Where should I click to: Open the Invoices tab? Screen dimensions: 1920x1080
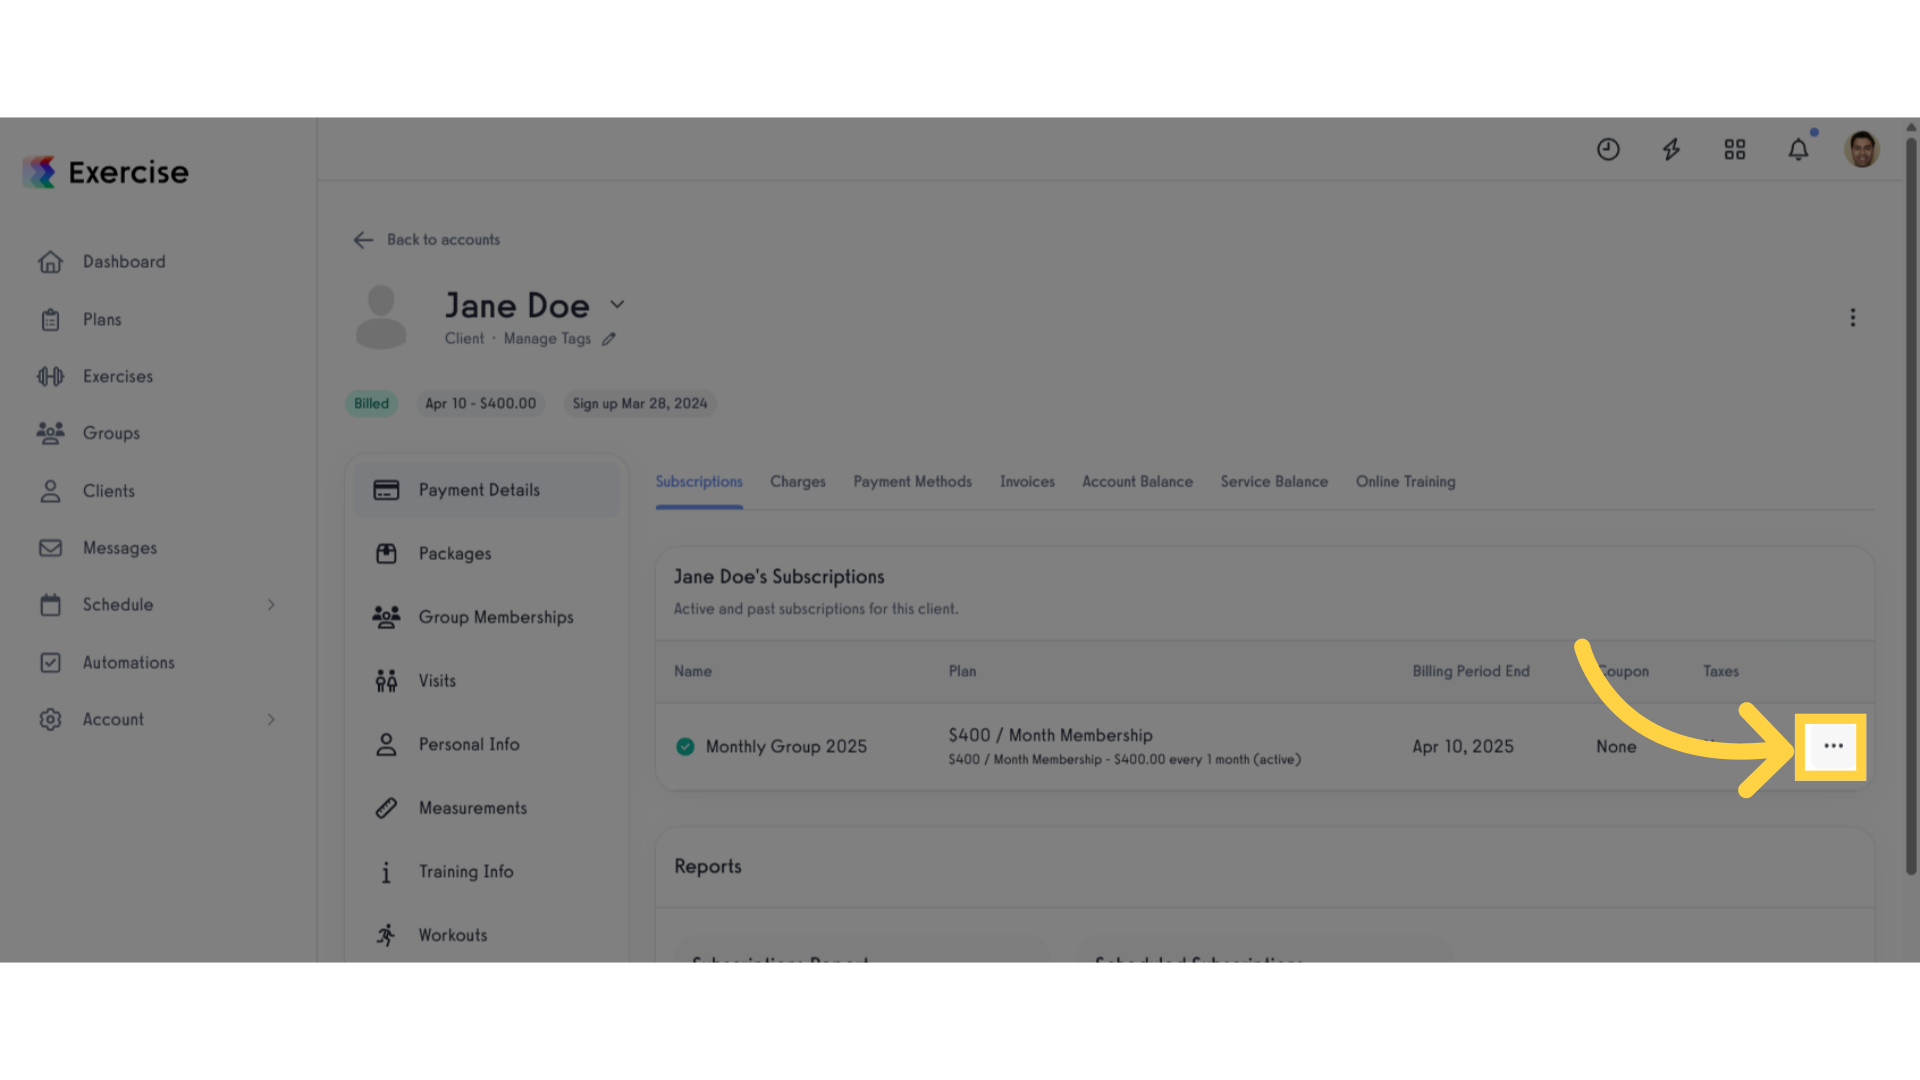pyautogui.click(x=1027, y=482)
